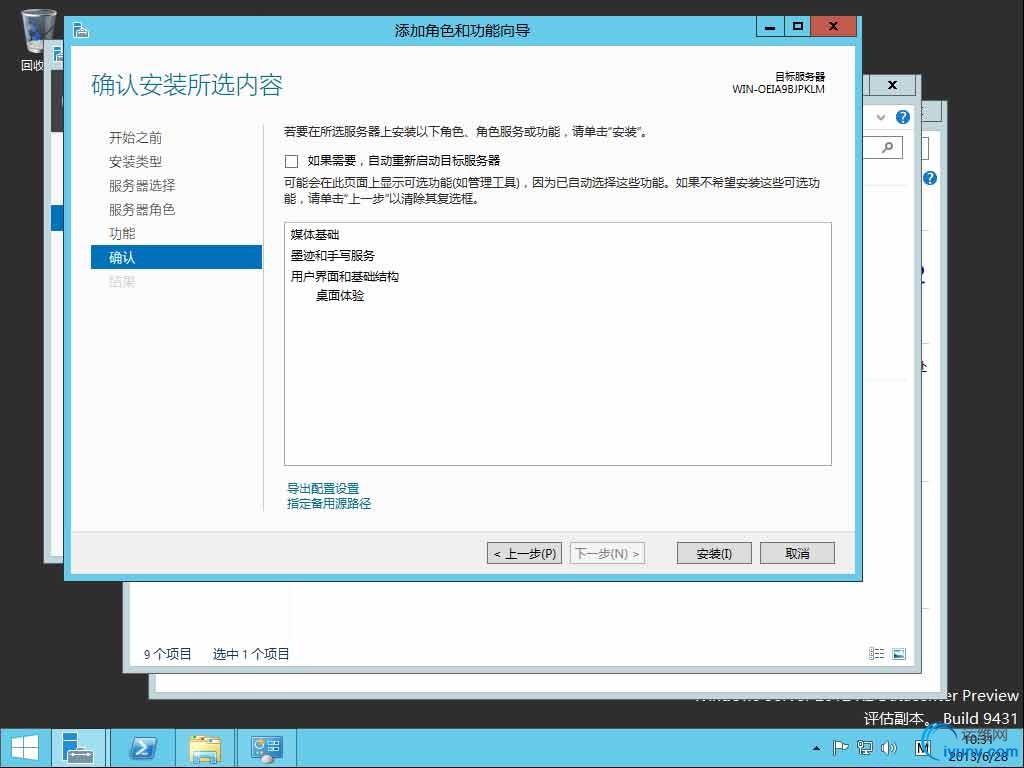Click the lower blue help icon
The image size is (1024, 768).
930,178
